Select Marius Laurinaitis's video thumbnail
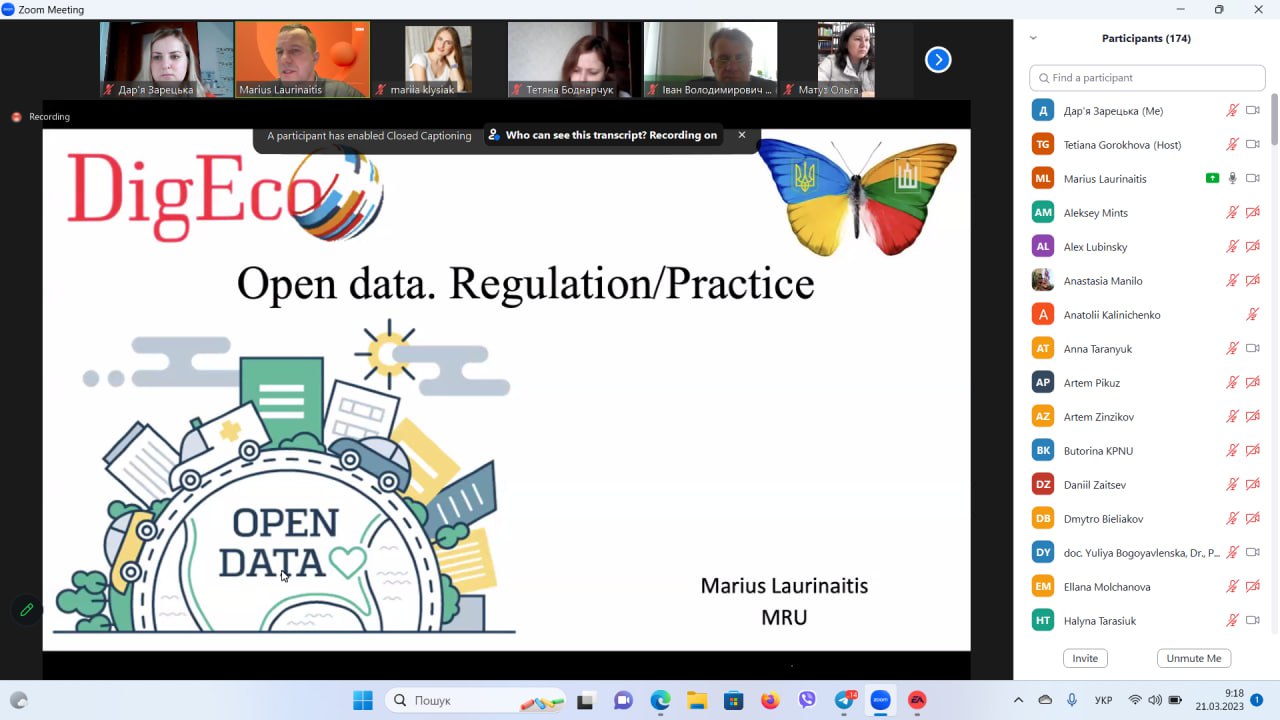The height and width of the screenshot is (720, 1280). (x=302, y=59)
